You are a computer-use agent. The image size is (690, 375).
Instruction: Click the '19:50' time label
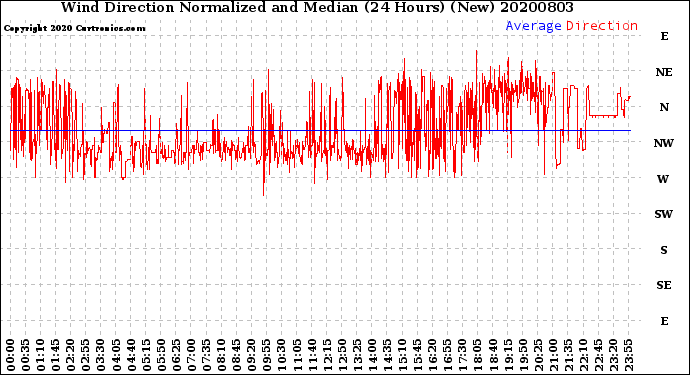pos(523,355)
